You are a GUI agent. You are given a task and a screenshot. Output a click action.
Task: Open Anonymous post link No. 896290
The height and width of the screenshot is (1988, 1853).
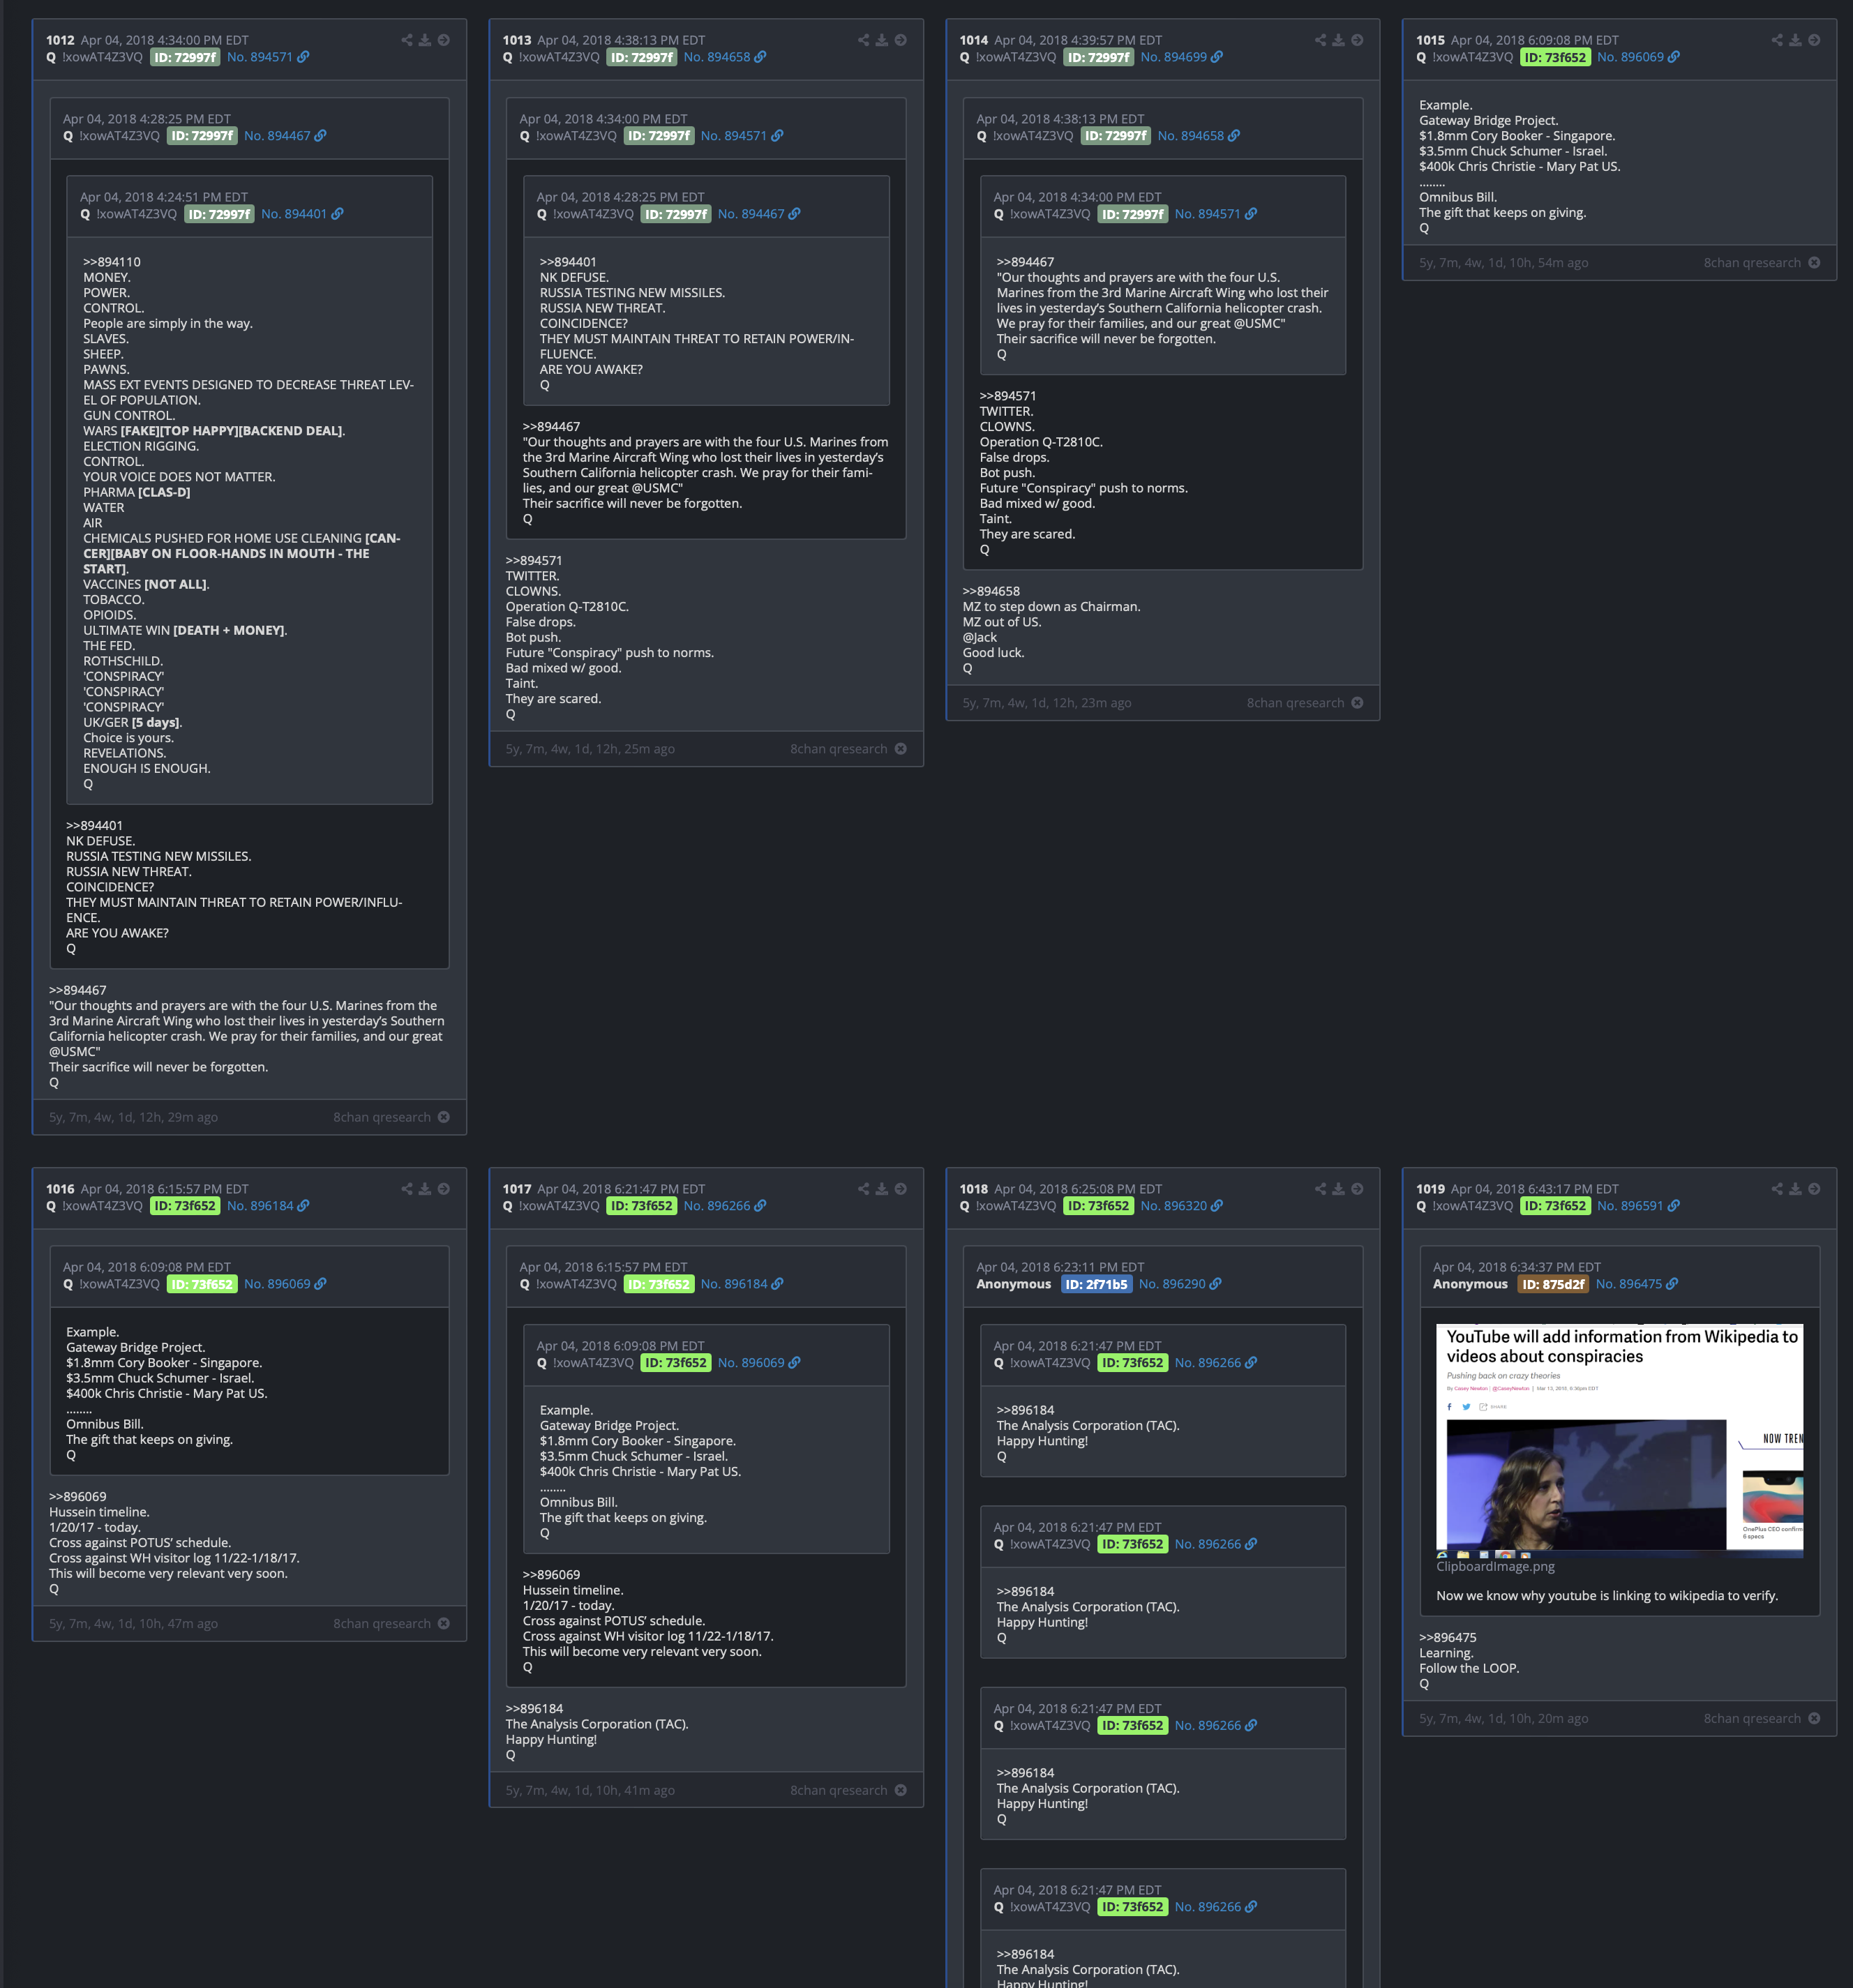[x=1180, y=1284]
